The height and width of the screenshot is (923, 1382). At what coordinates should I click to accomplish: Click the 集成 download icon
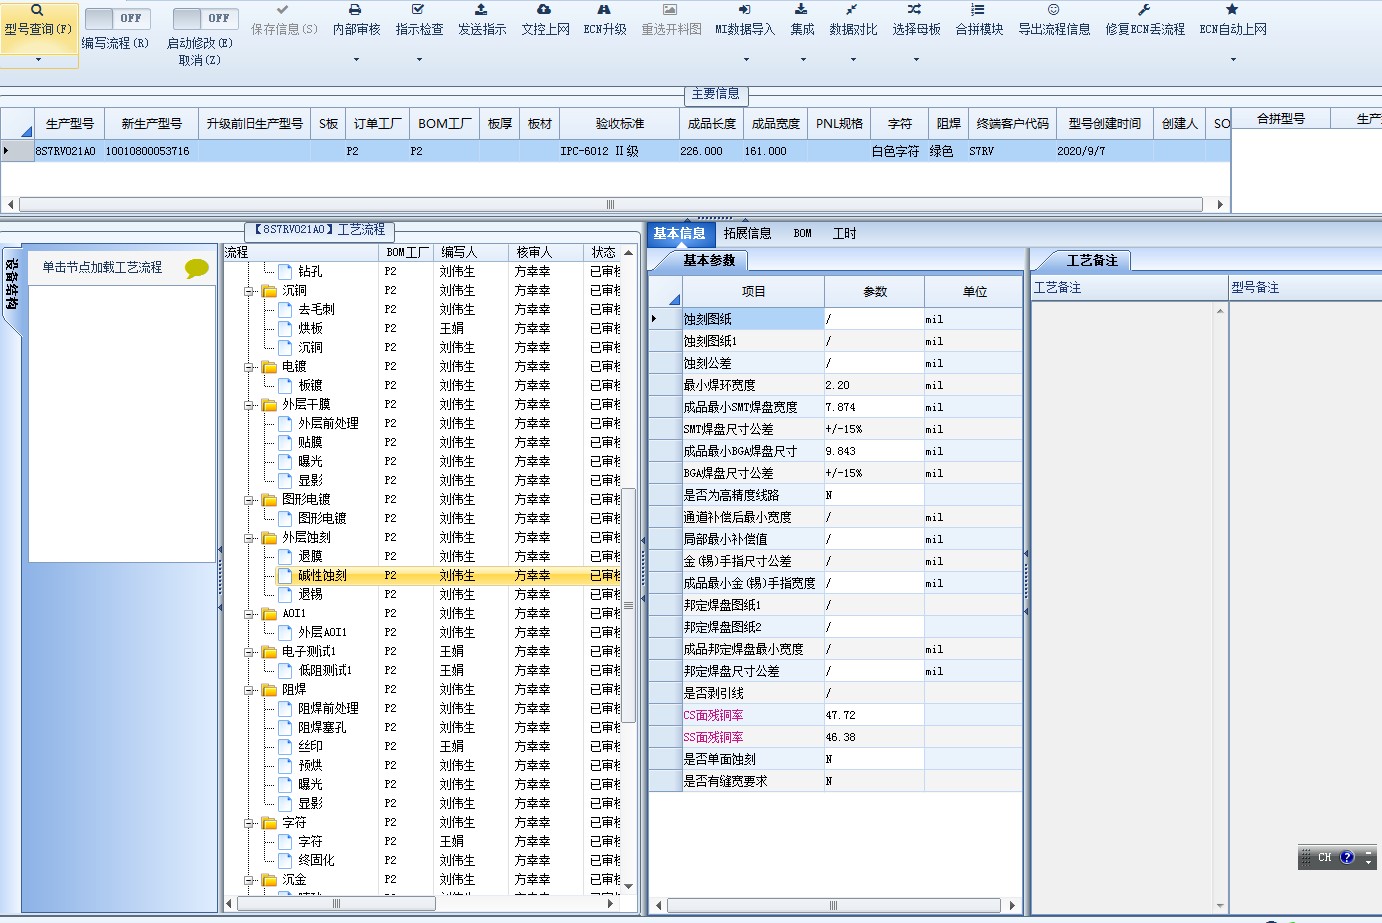tap(801, 10)
